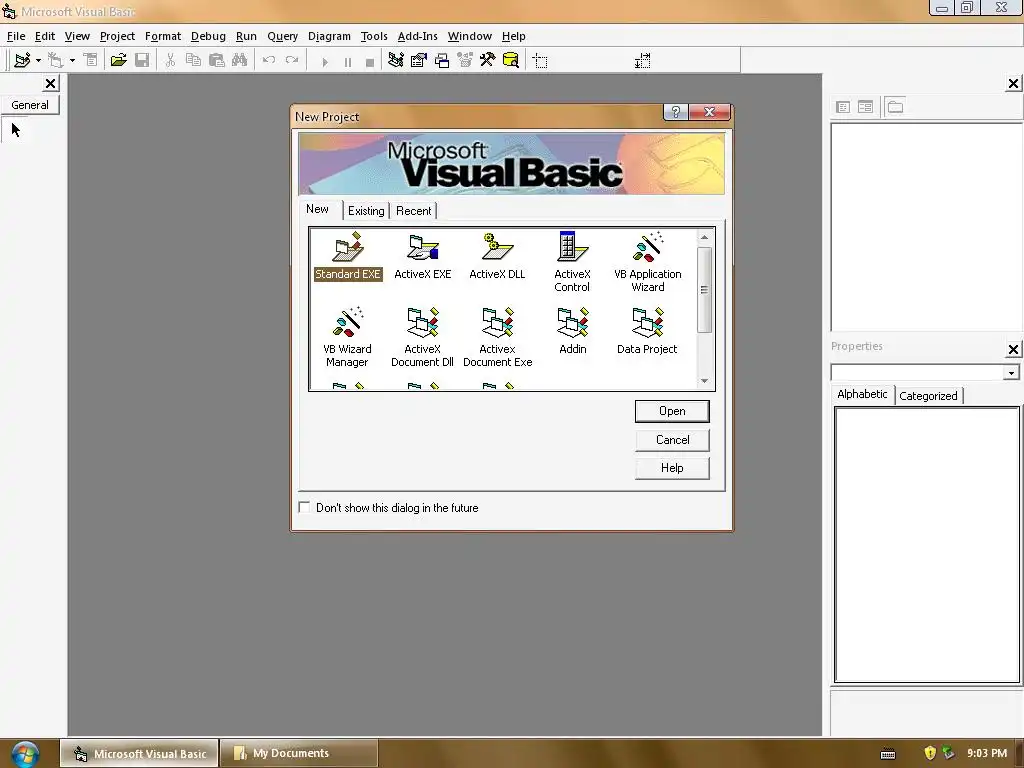Click View Code icon in Project panel
1024x768 pixels.
843,106
